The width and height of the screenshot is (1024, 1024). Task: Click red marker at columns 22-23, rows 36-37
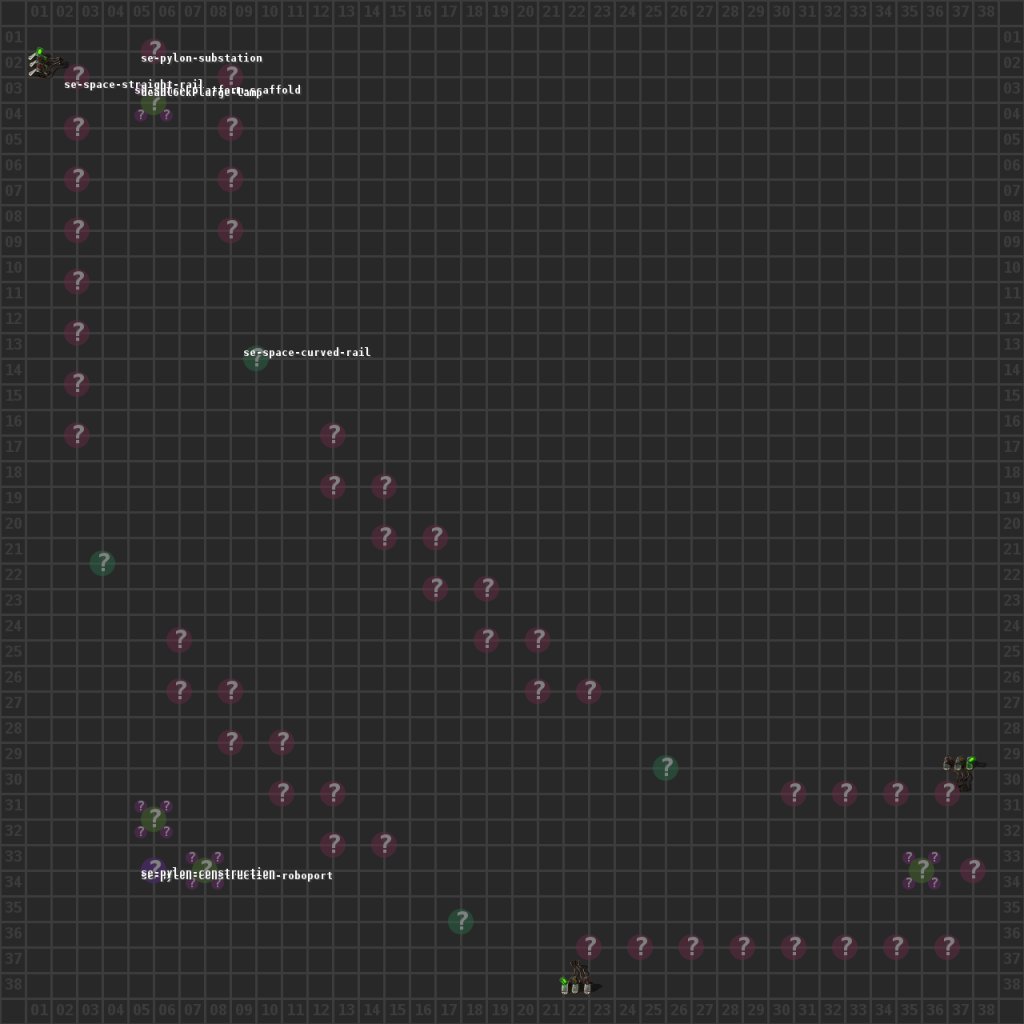pos(589,947)
